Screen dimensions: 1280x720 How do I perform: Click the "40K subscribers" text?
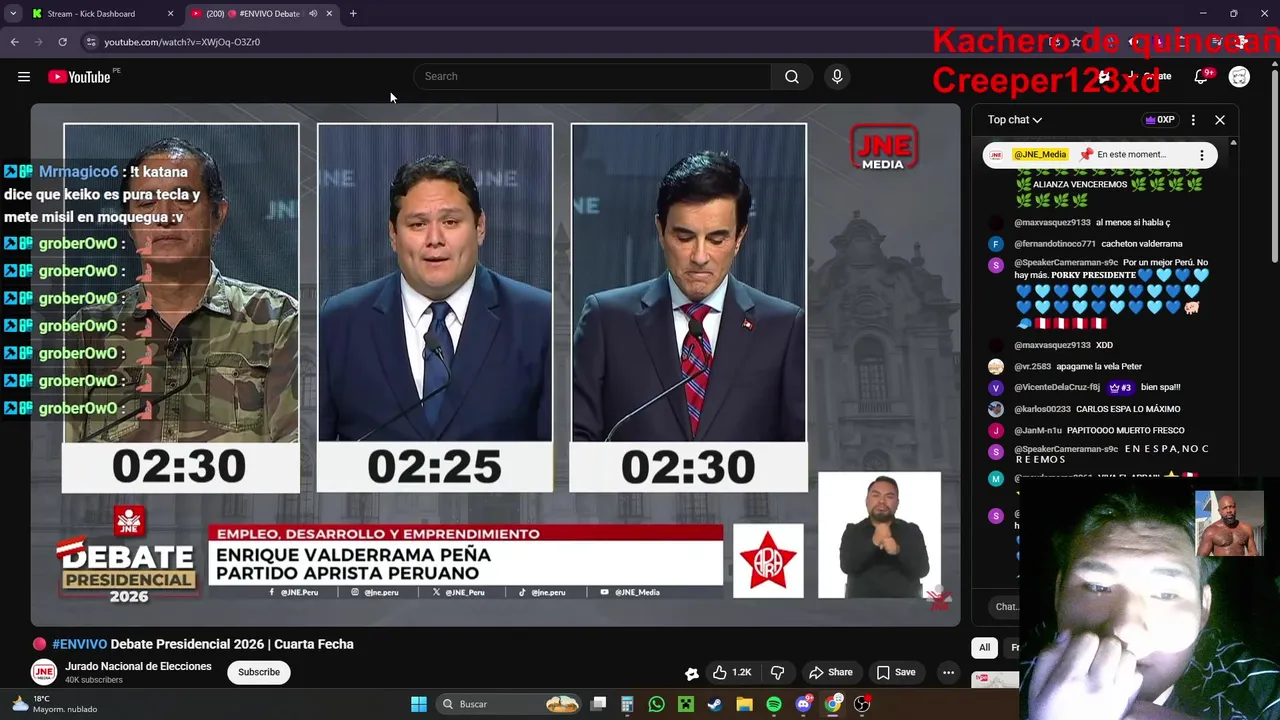click(x=94, y=680)
